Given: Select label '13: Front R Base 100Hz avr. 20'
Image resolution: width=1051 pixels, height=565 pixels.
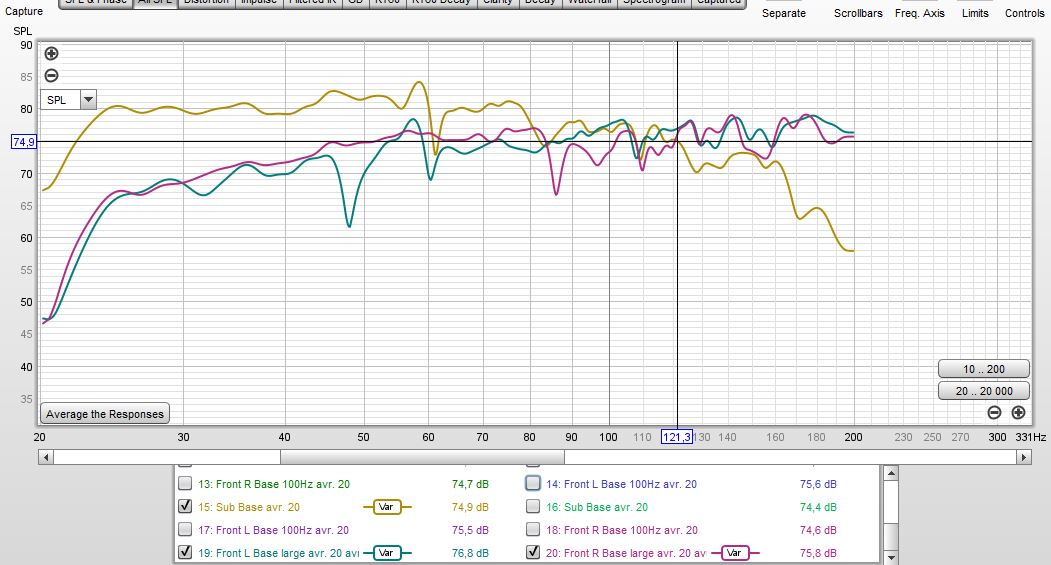Looking at the screenshot, I should click(x=273, y=484).
